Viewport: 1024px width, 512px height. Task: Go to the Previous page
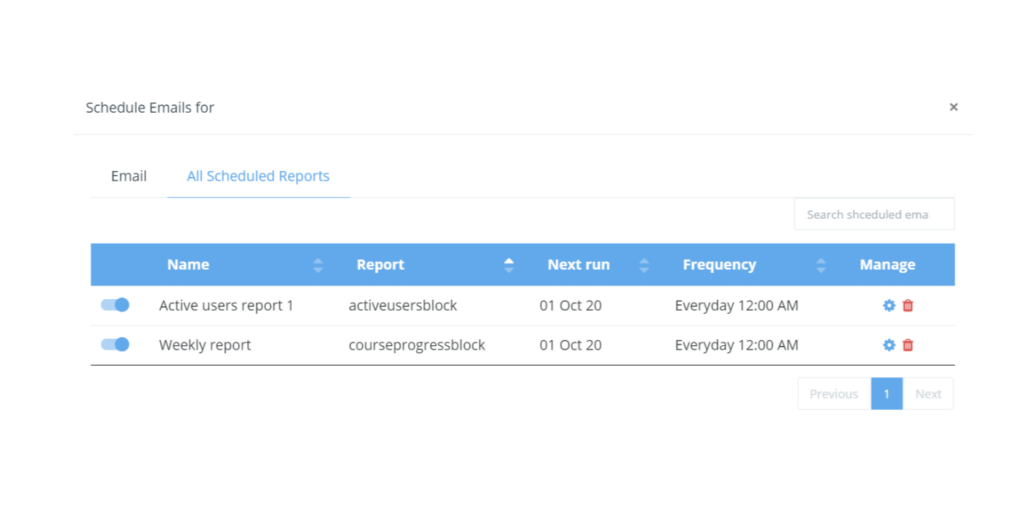834,394
